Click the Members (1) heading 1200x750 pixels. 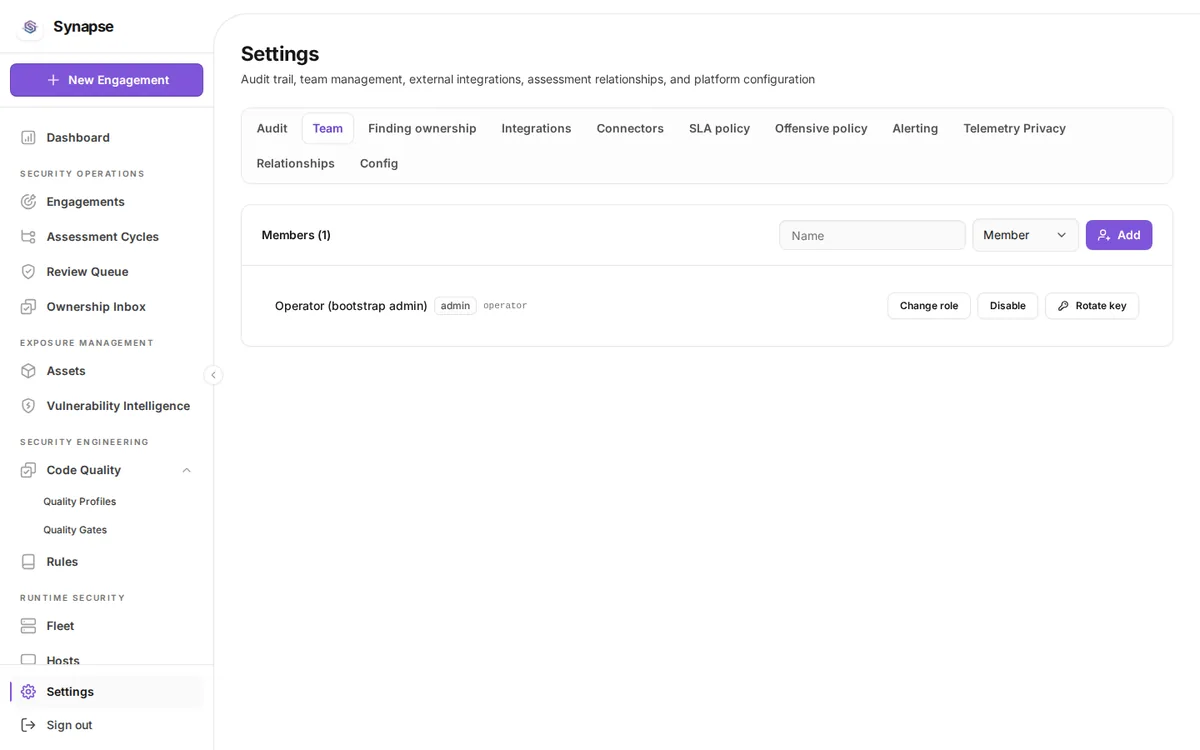296,235
